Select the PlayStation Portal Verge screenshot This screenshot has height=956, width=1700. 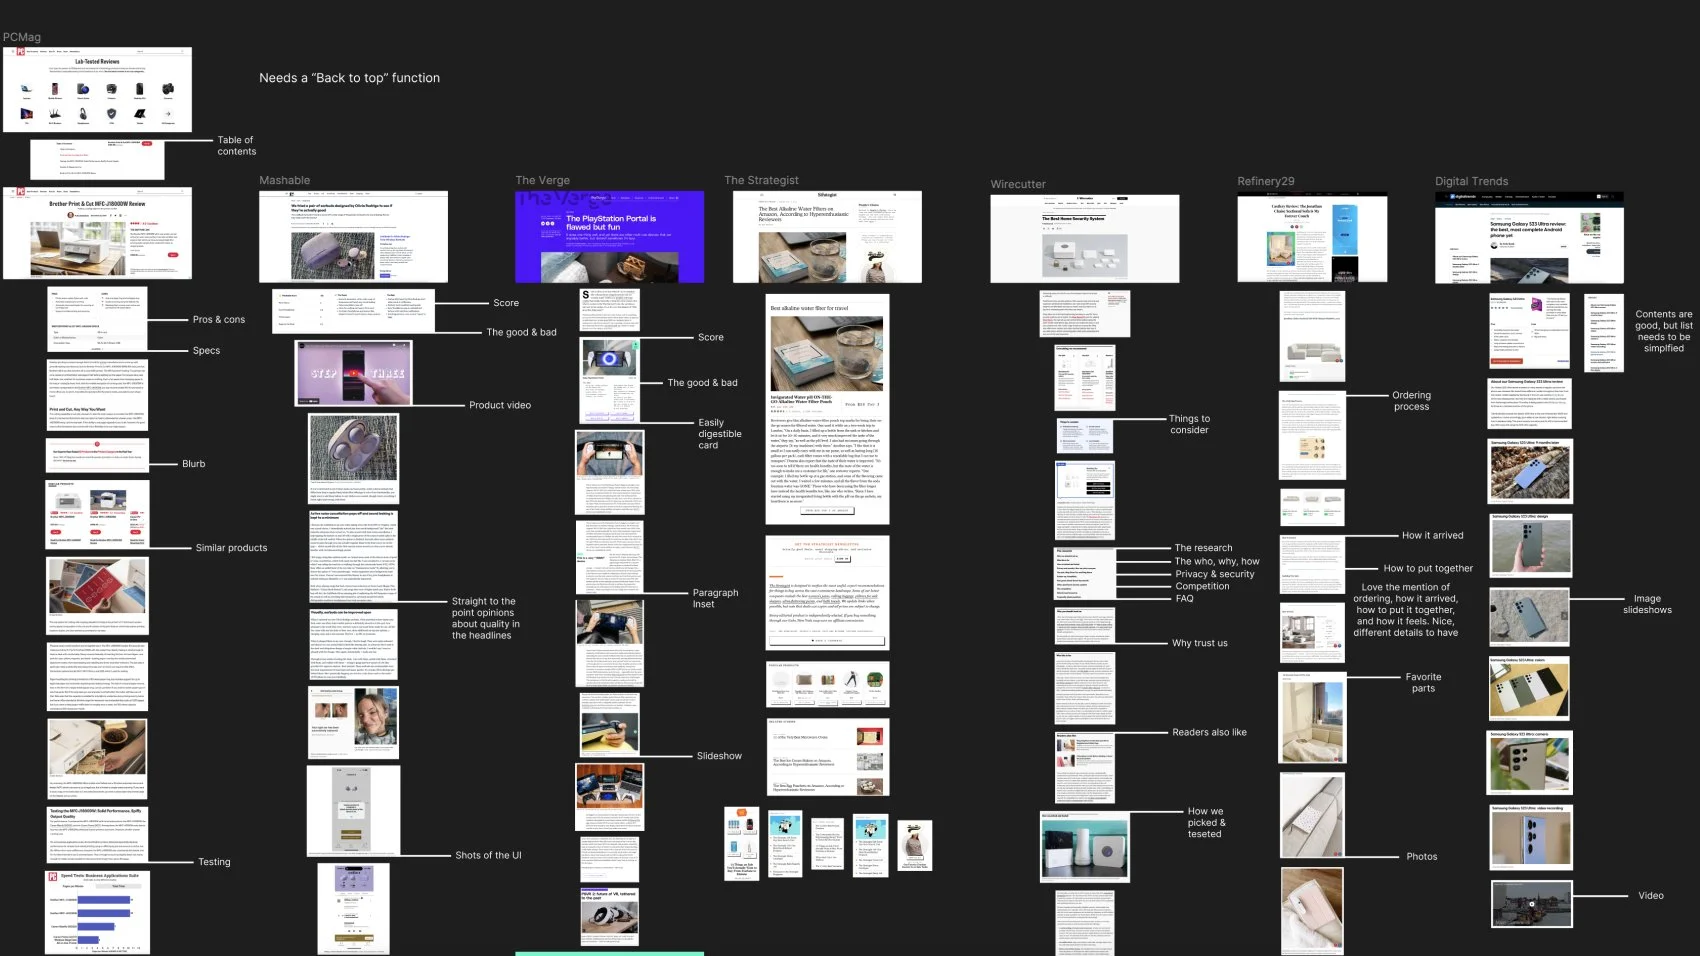[609, 237]
